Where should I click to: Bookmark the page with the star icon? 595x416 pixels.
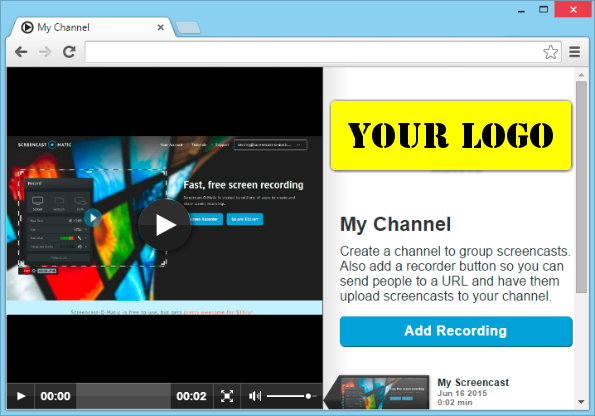(550, 52)
